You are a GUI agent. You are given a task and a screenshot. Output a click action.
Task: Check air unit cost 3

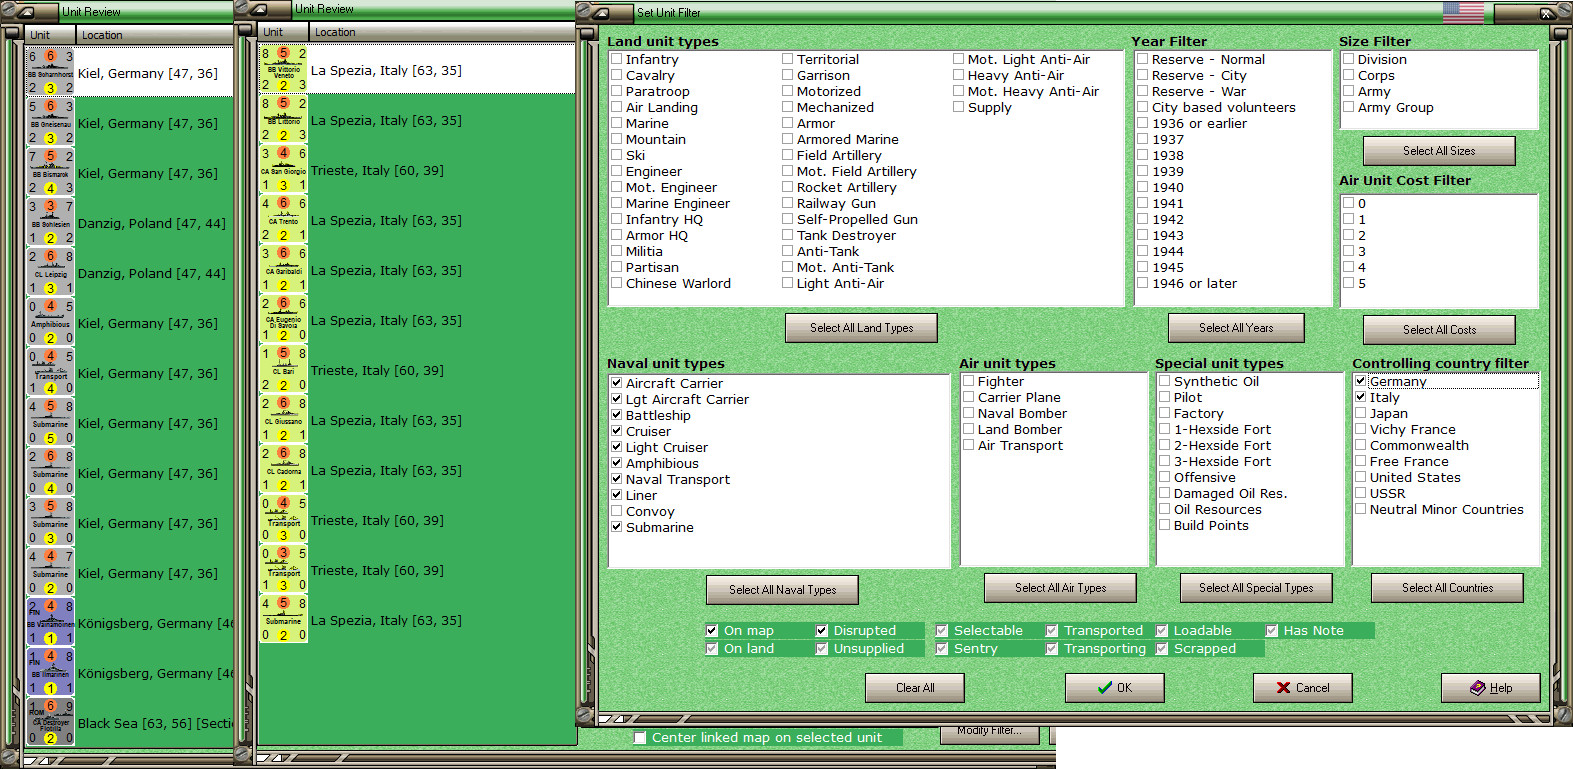tap(1349, 251)
